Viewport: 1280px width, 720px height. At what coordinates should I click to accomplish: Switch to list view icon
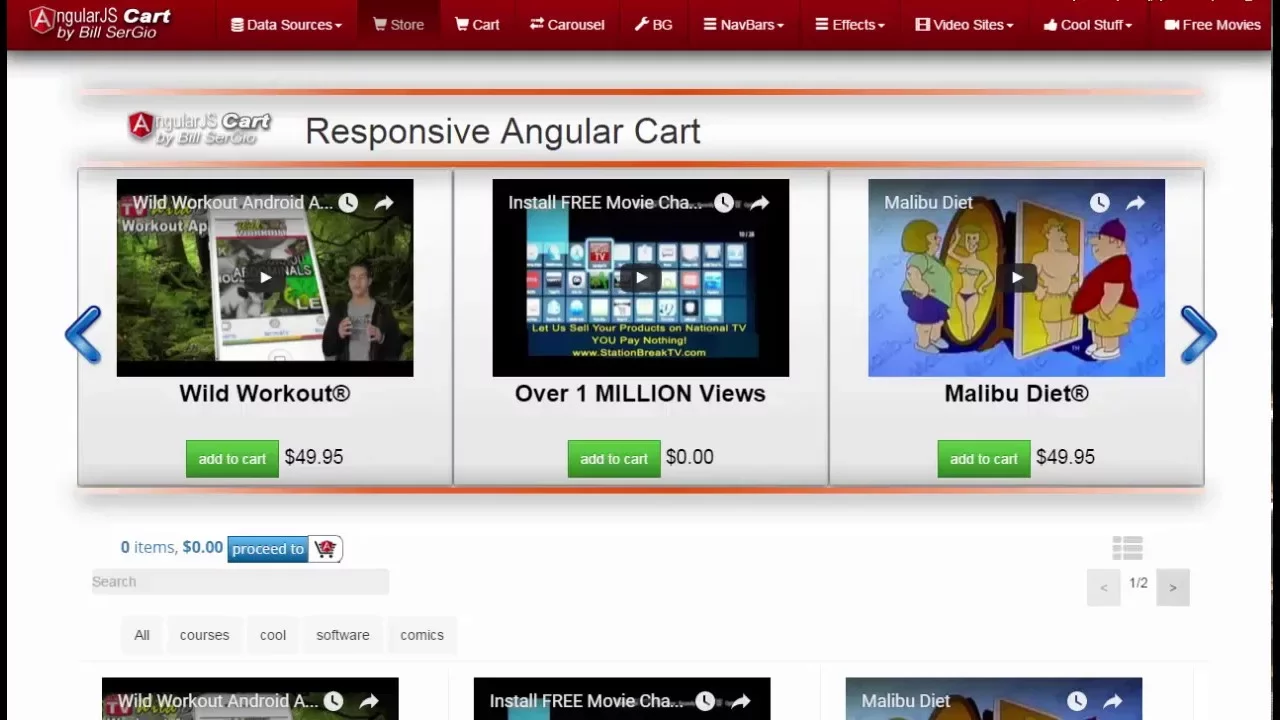pos(1127,548)
